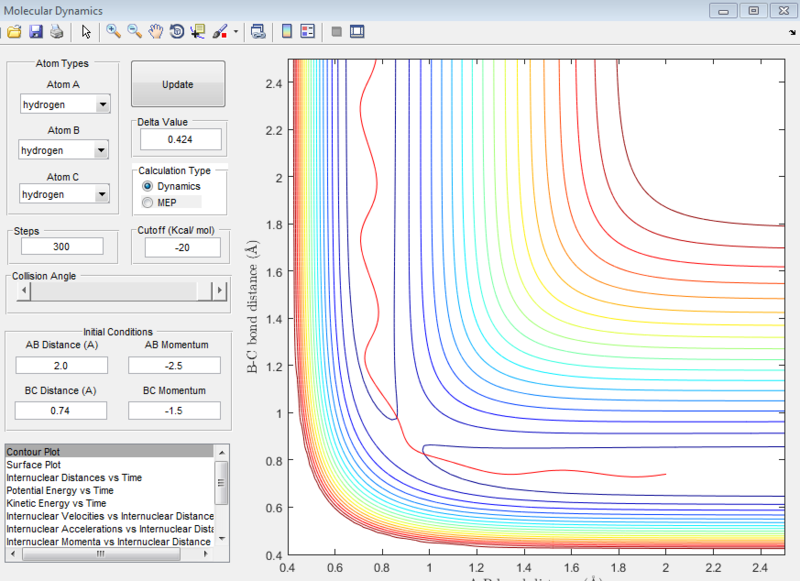
Task: Click the AB Momentum input field
Action: point(174,365)
